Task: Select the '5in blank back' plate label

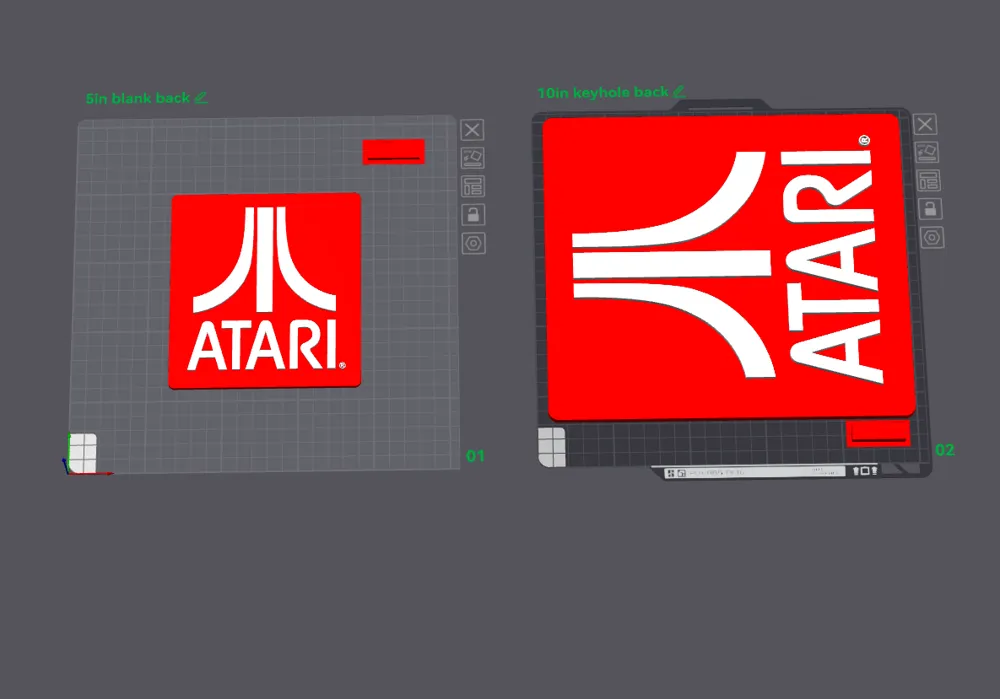Action: (x=138, y=98)
